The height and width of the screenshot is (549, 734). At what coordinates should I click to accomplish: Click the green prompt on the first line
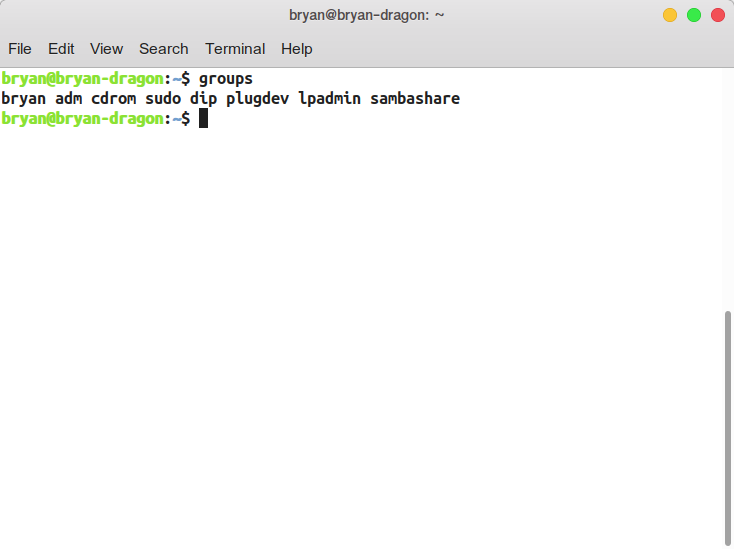pos(80,78)
